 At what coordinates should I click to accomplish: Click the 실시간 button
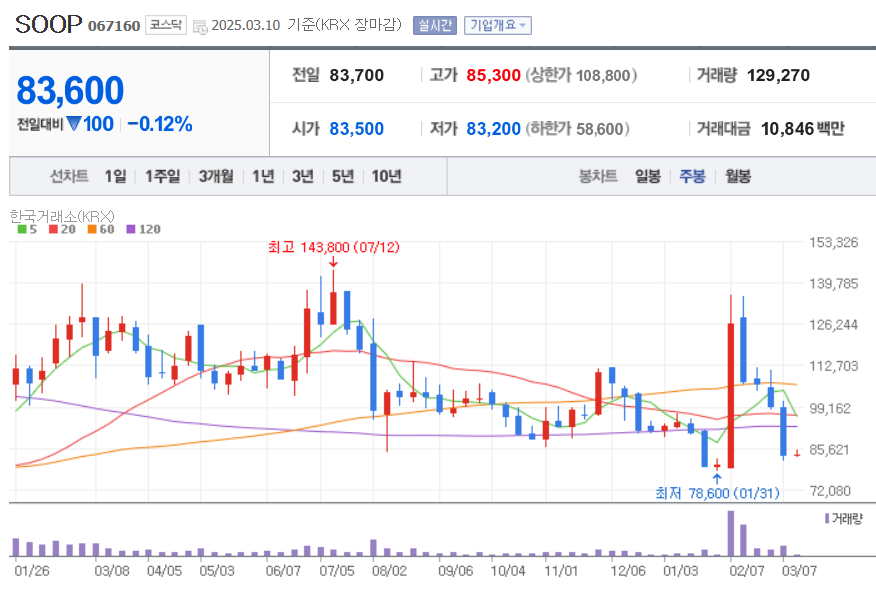click(435, 26)
